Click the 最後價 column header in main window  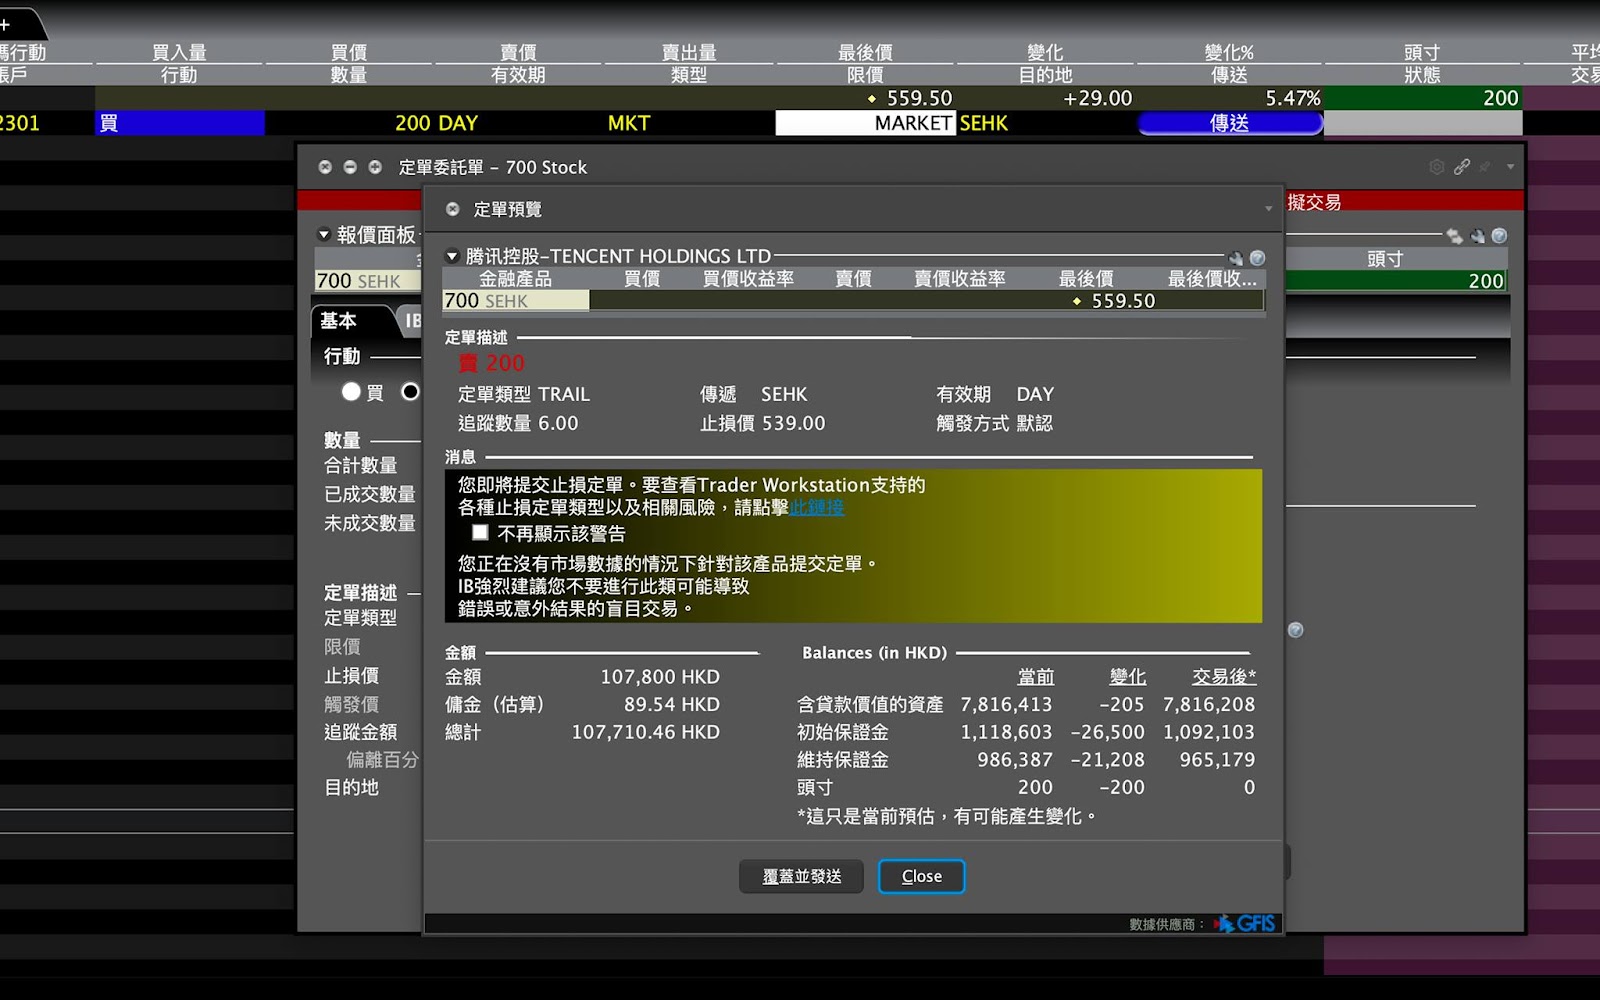(865, 52)
